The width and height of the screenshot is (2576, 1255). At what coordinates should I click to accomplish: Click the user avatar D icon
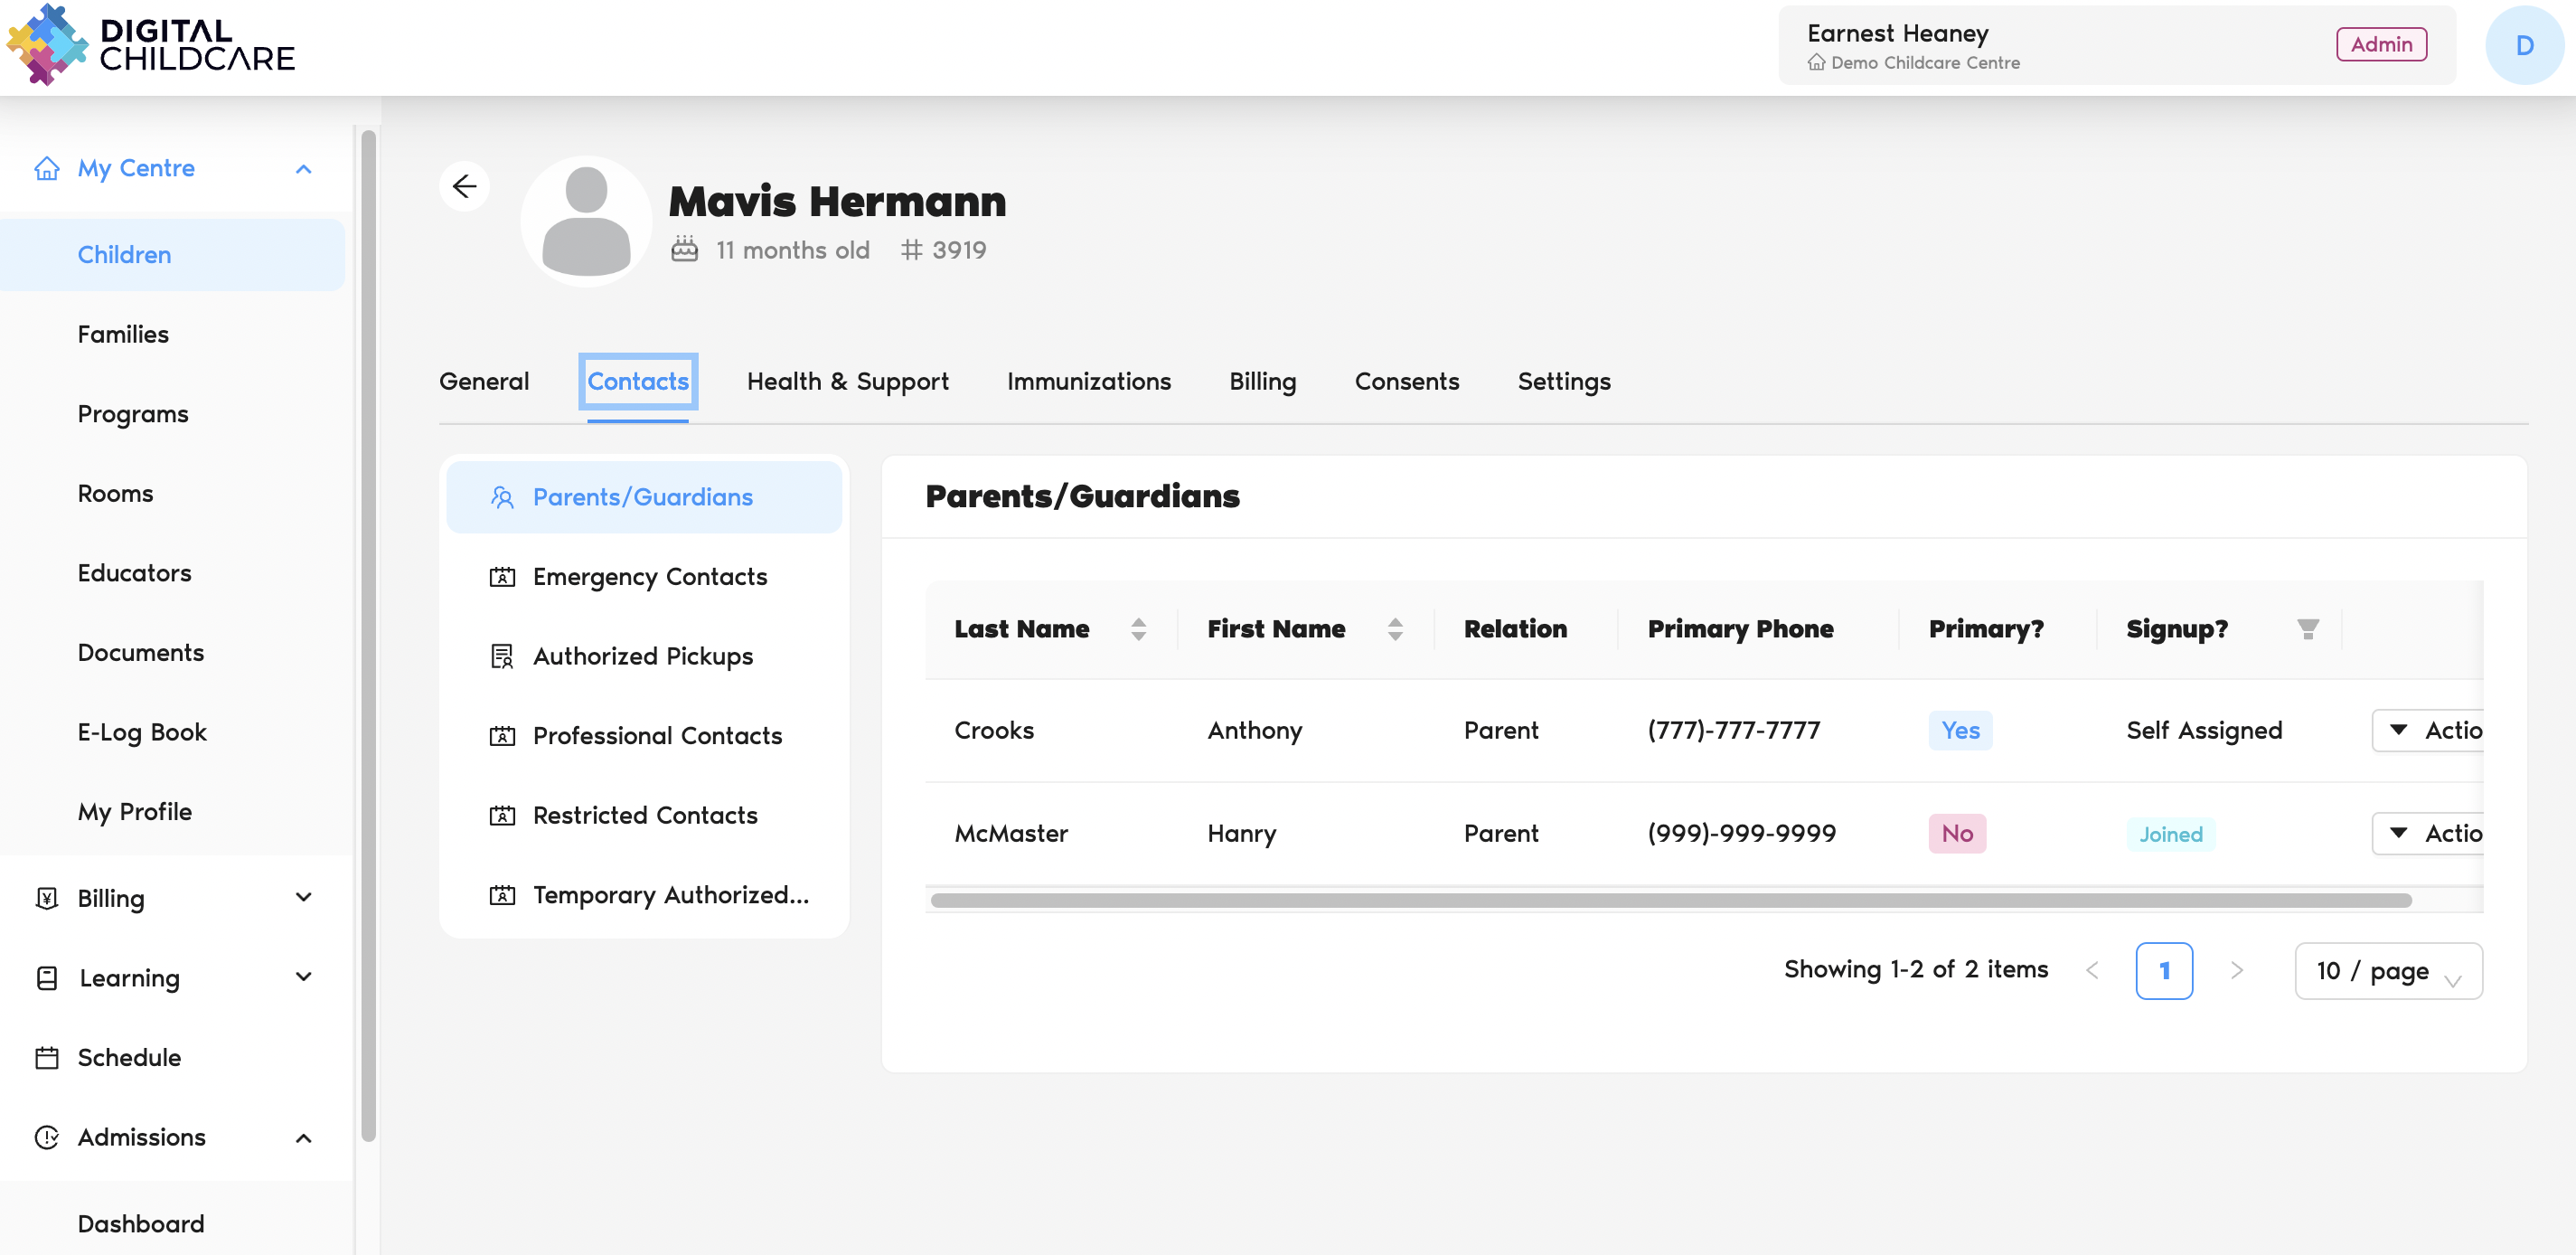coord(2523,45)
